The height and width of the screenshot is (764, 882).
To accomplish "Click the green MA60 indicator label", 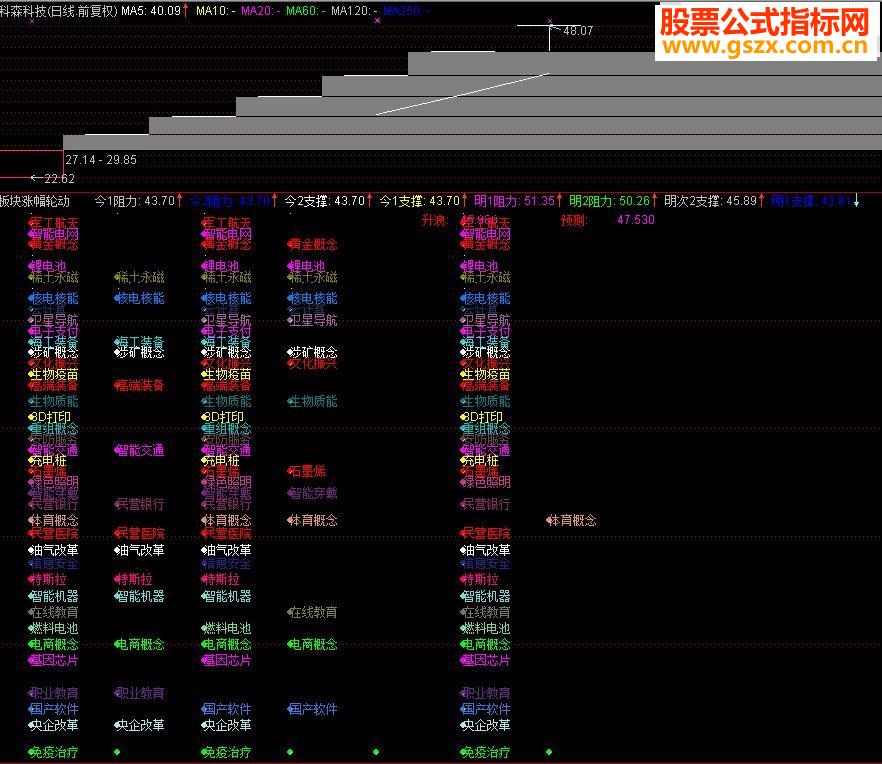I will tap(305, 11).
